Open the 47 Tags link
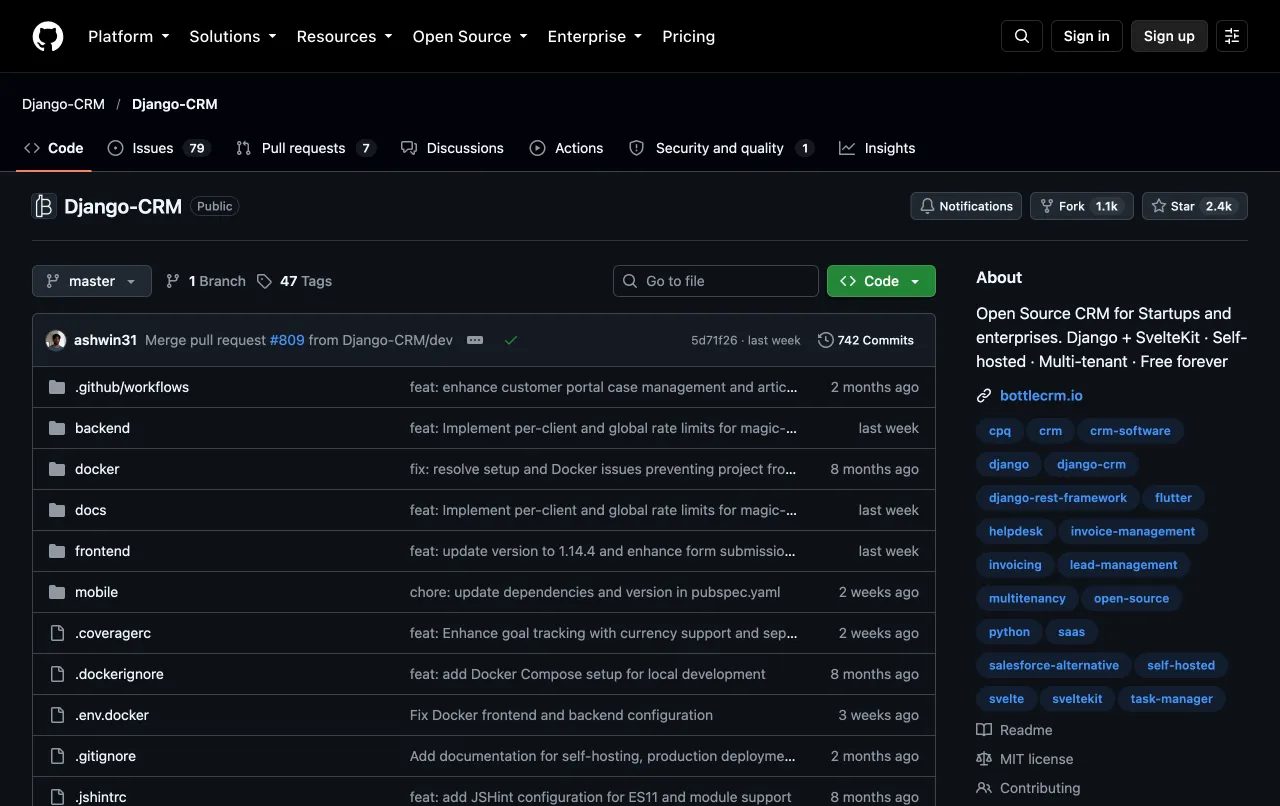1280x806 pixels. (x=294, y=281)
